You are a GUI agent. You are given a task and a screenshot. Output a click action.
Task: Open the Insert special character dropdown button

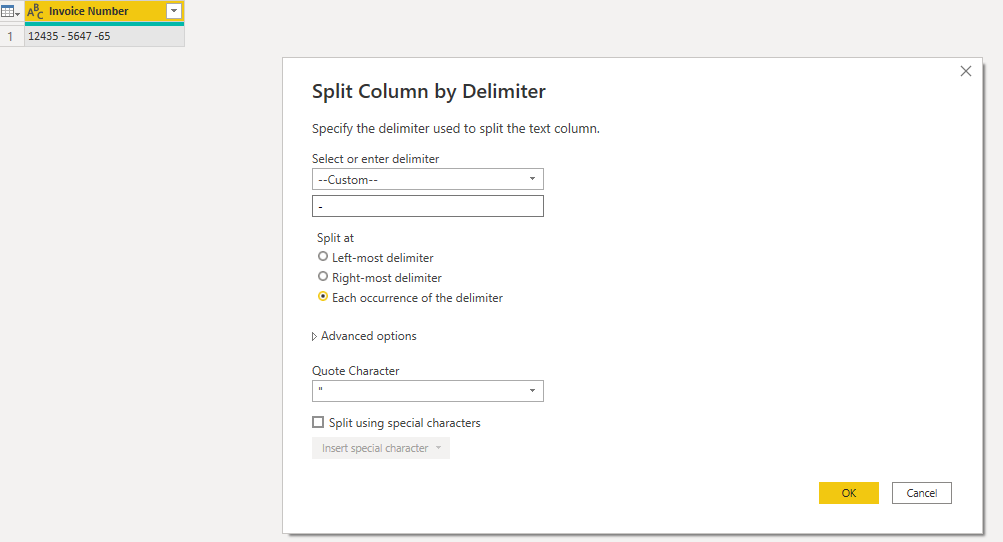click(x=381, y=448)
